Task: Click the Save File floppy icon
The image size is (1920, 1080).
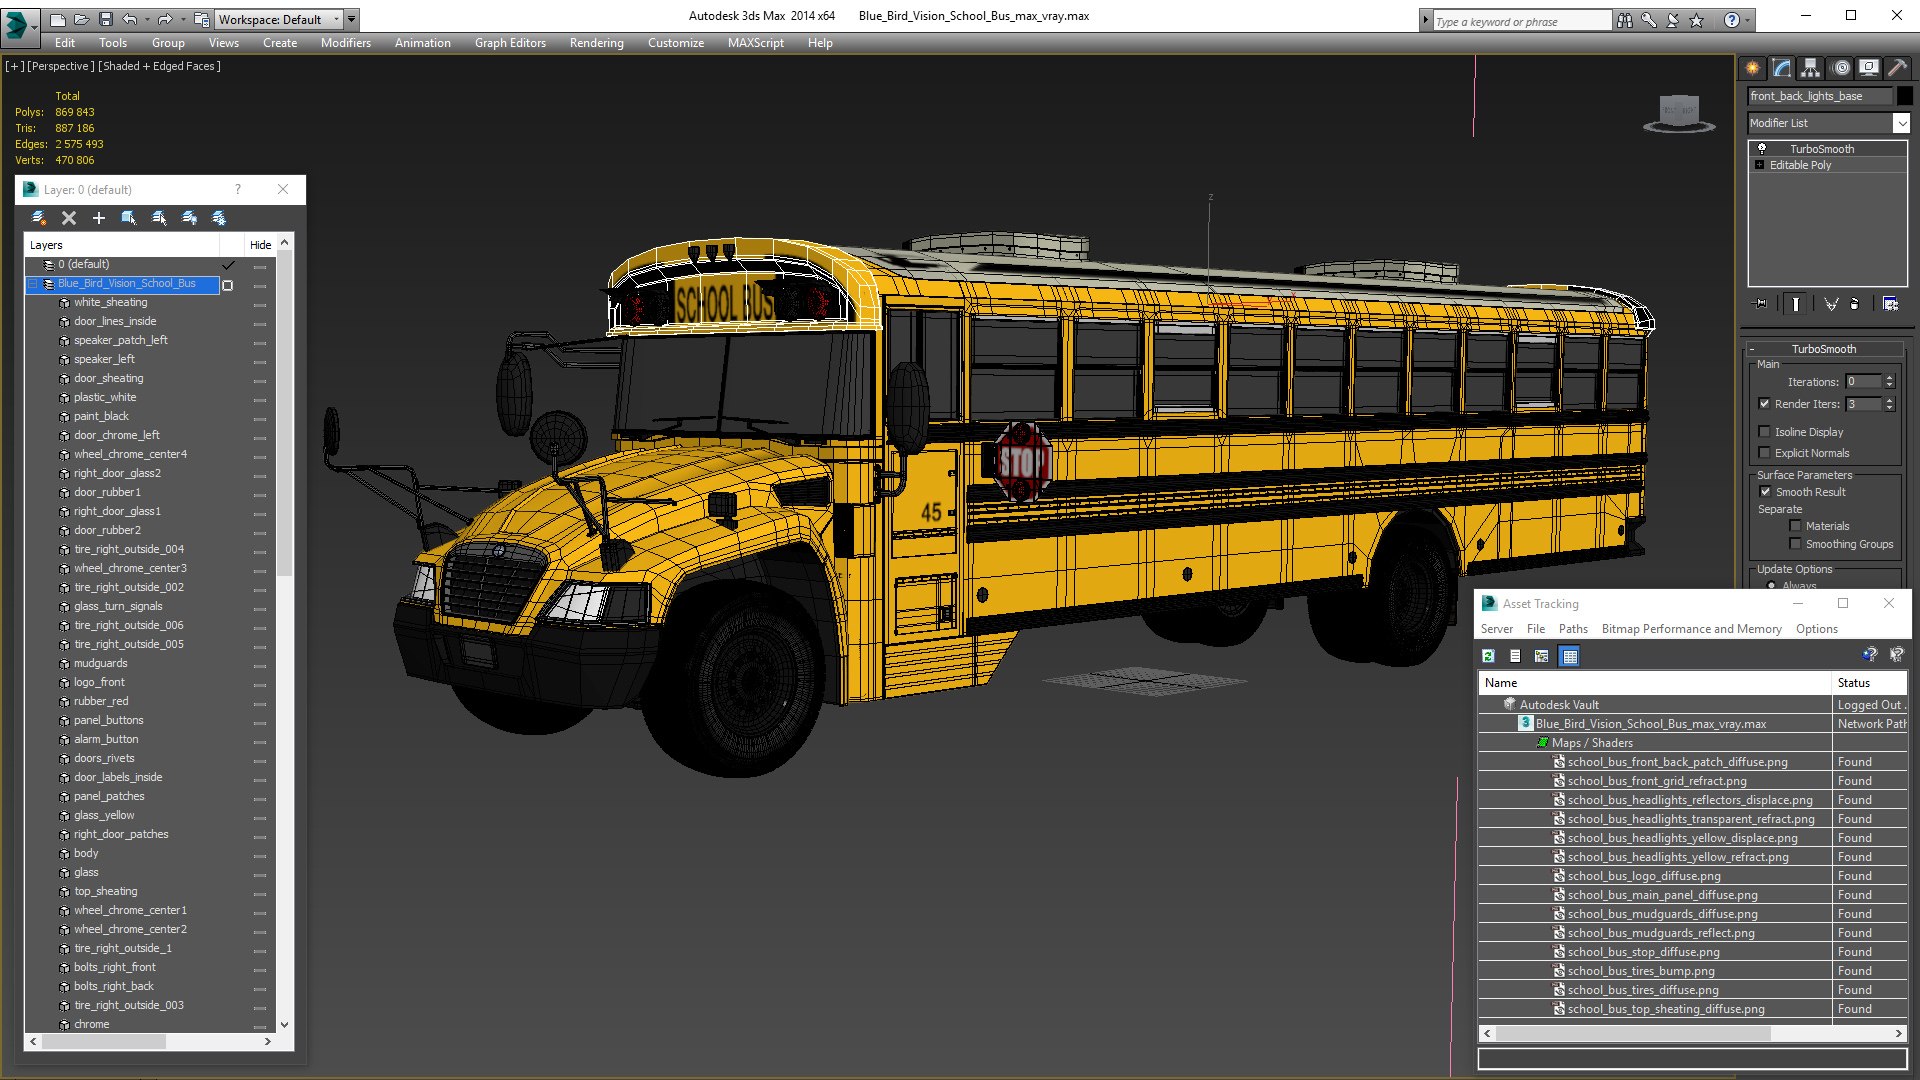Action: click(104, 19)
